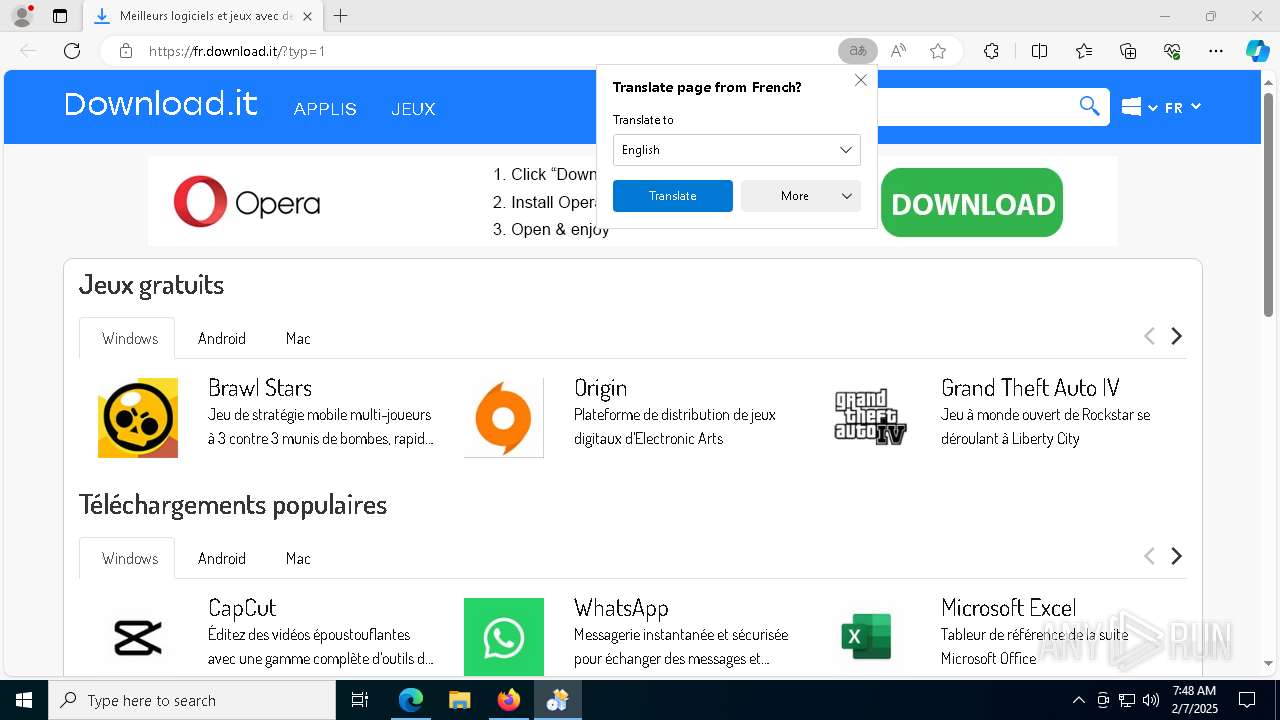Click the translate icon in address bar
Viewport: 1280px width, 720px height.
[858, 51]
